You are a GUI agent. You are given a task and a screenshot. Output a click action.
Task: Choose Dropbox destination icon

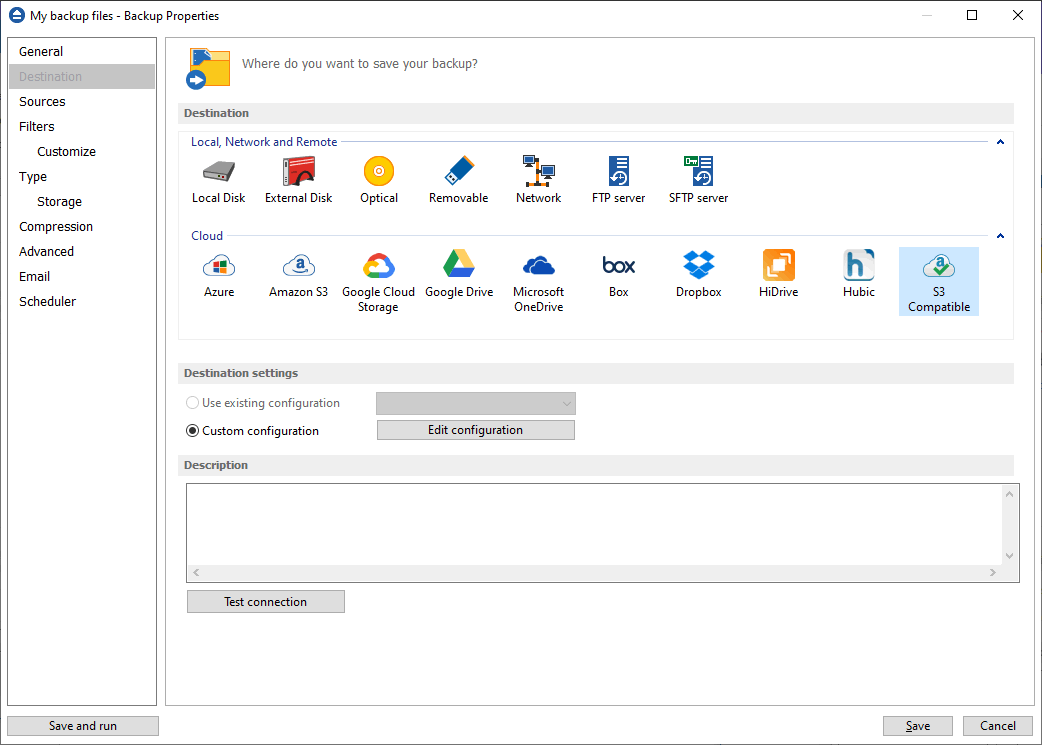[698, 274]
